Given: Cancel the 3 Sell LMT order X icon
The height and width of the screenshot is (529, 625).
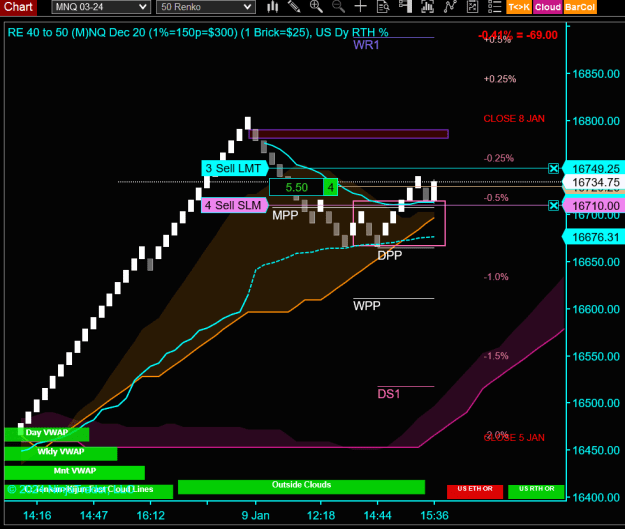Looking at the screenshot, I should 553,169.
